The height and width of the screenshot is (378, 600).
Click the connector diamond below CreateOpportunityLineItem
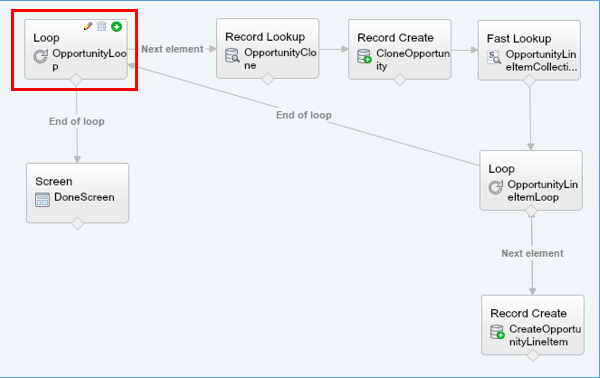[533, 355]
